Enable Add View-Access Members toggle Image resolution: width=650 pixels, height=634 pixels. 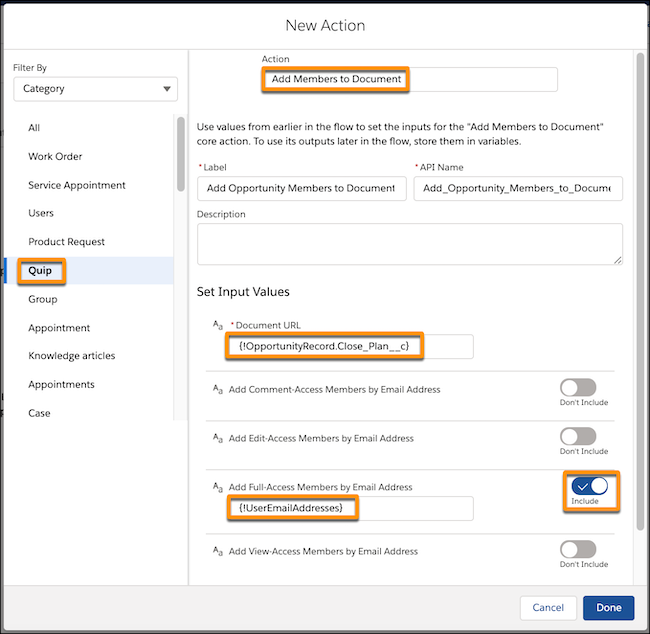click(578, 549)
